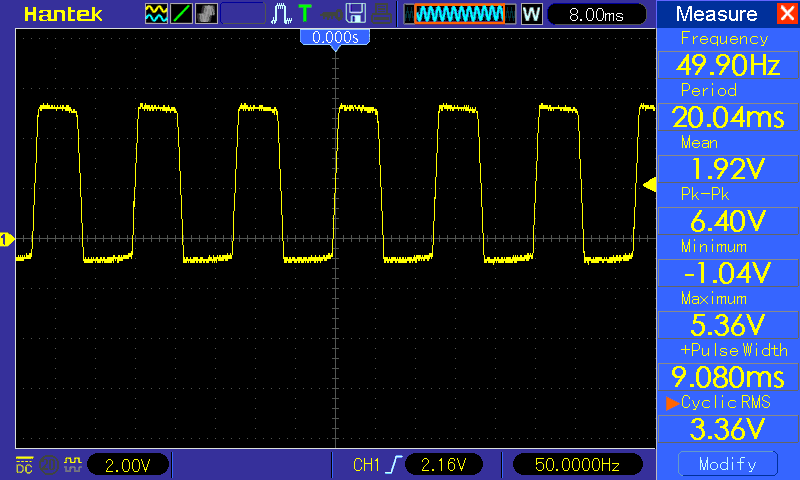Select the Period measurement label
The height and width of the screenshot is (480, 800).
pyautogui.click(x=709, y=91)
